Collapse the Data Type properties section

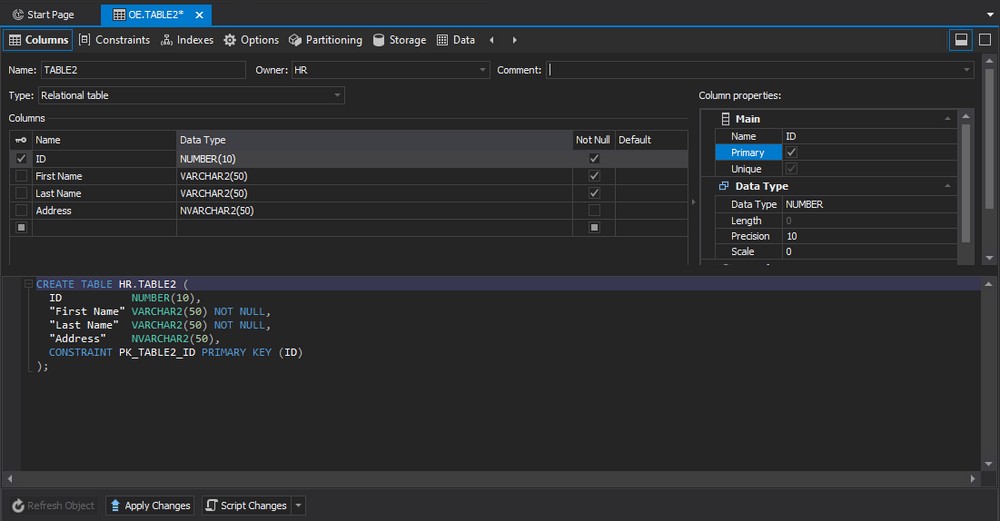point(947,186)
